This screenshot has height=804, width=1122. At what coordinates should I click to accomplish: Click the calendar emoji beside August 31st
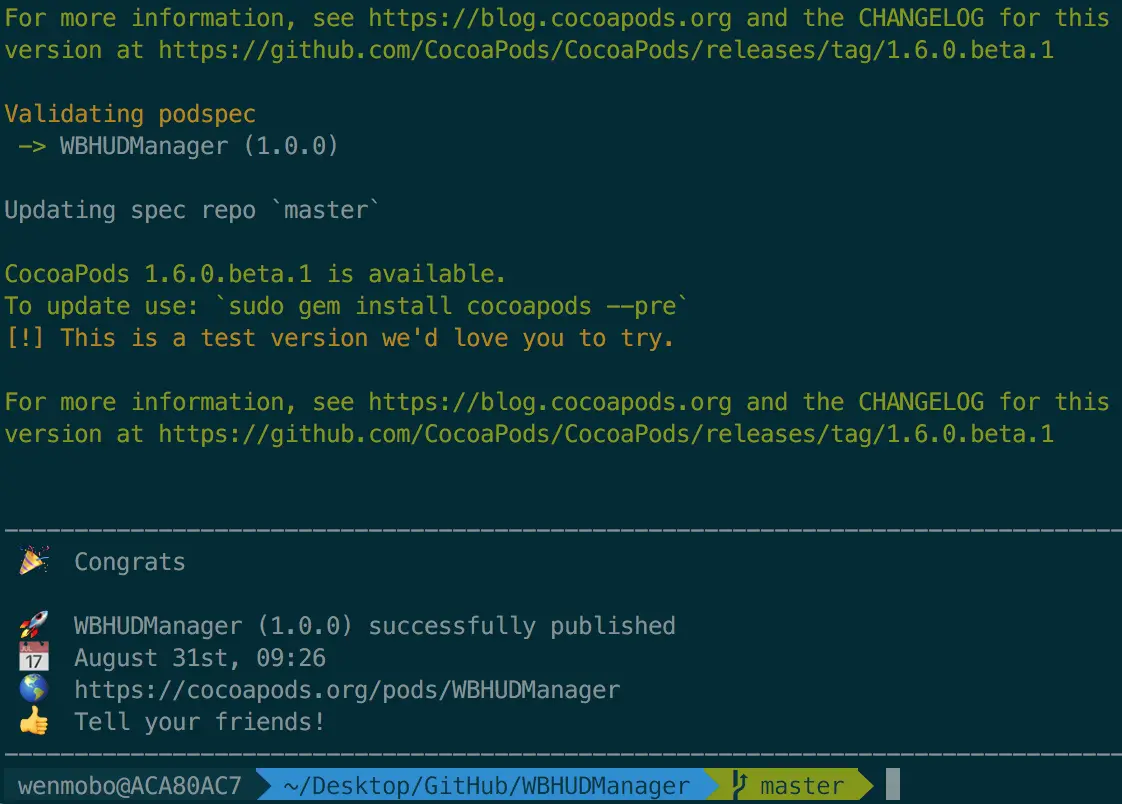[34, 657]
